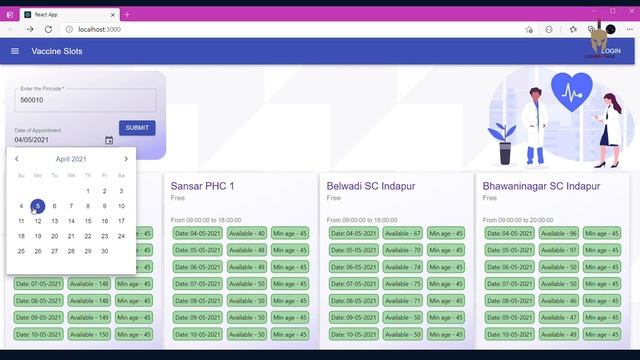Select April 24 in calendar
The image size is (640, 360).
121,236
